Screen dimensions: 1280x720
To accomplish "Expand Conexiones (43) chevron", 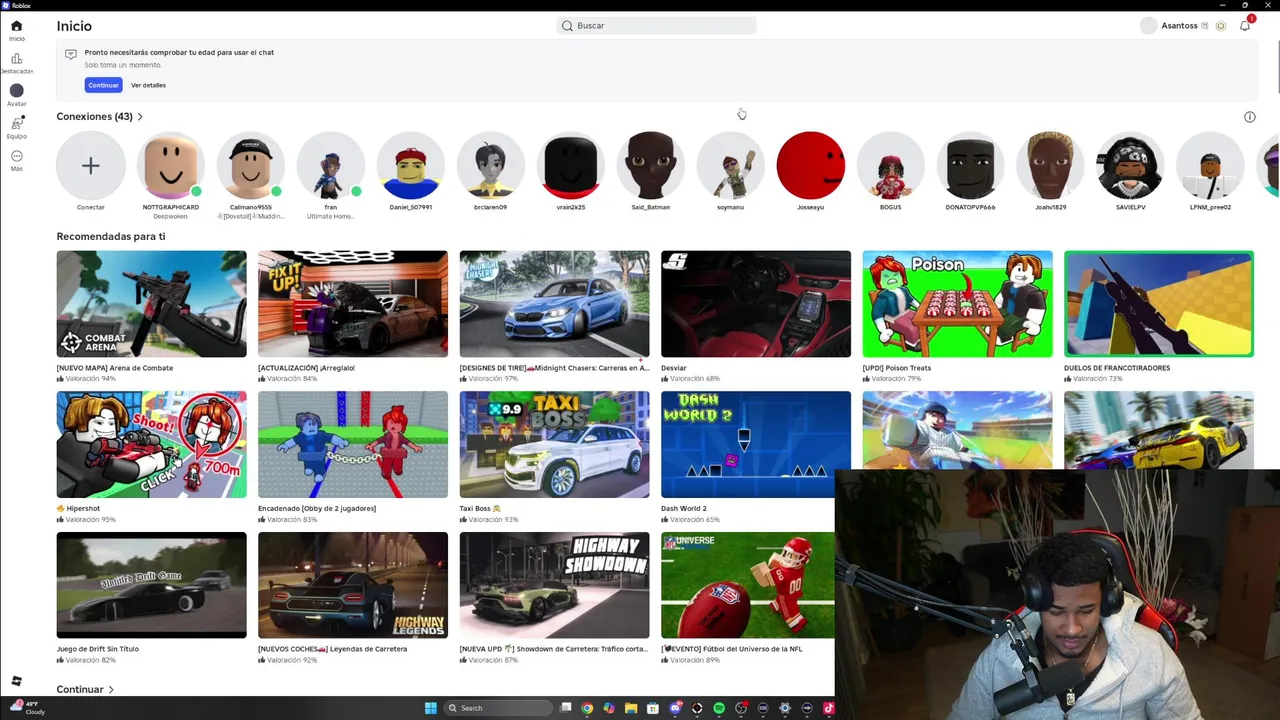I will (140, 117).
